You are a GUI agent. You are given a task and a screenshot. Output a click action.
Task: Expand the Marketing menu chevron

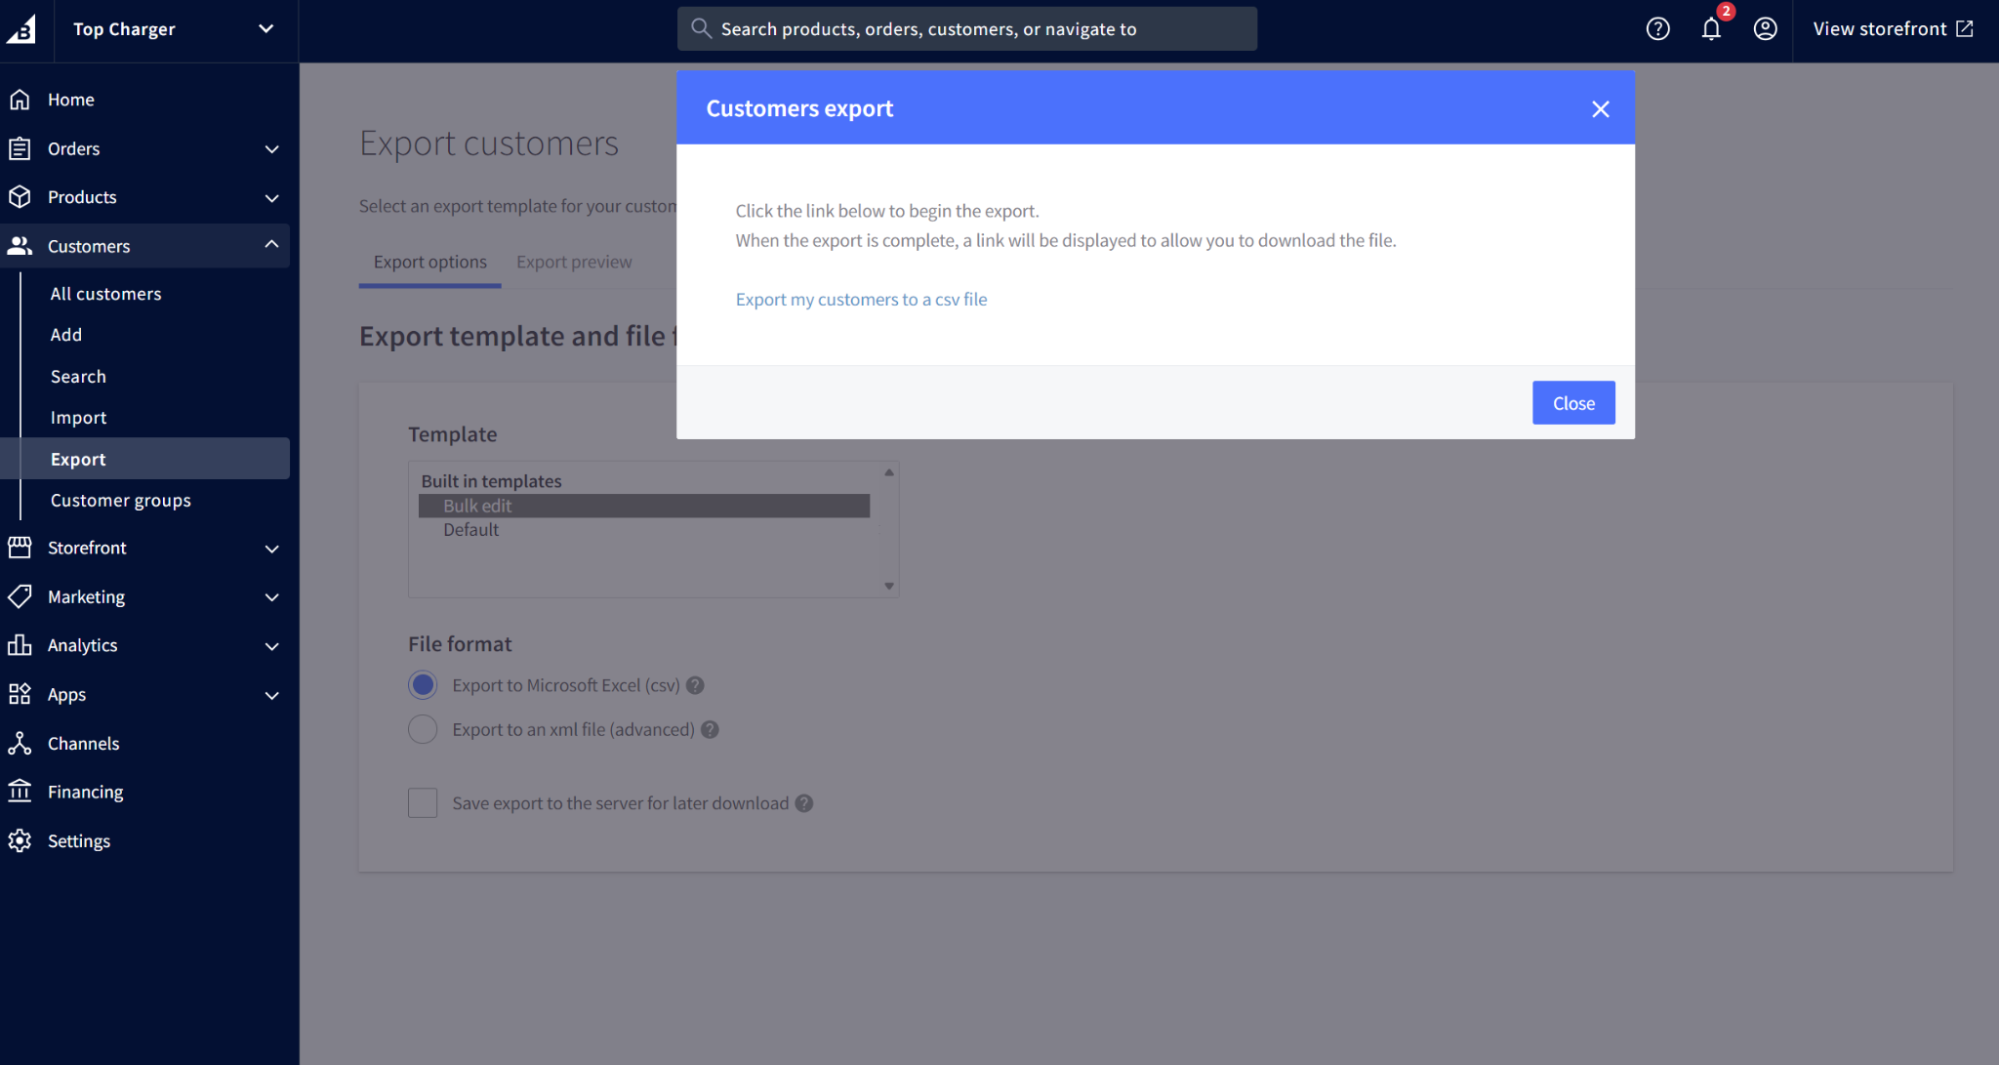tap(271, 596)
